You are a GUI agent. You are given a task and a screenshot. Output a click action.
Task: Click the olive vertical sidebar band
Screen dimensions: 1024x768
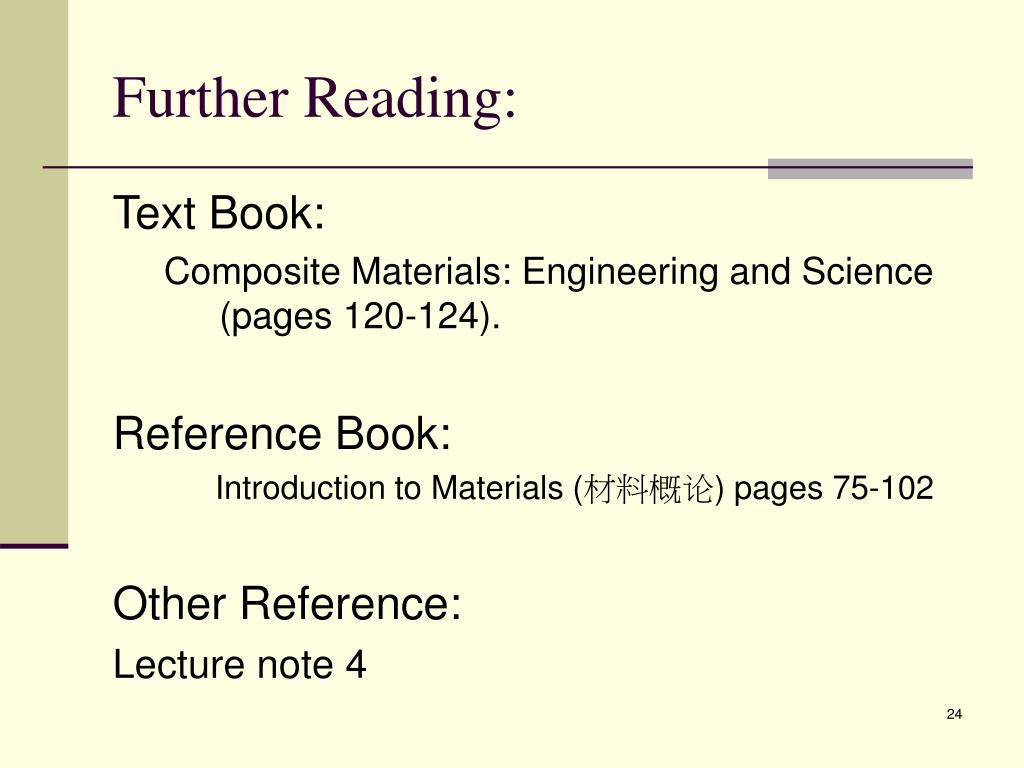click(x=34, y=271)
